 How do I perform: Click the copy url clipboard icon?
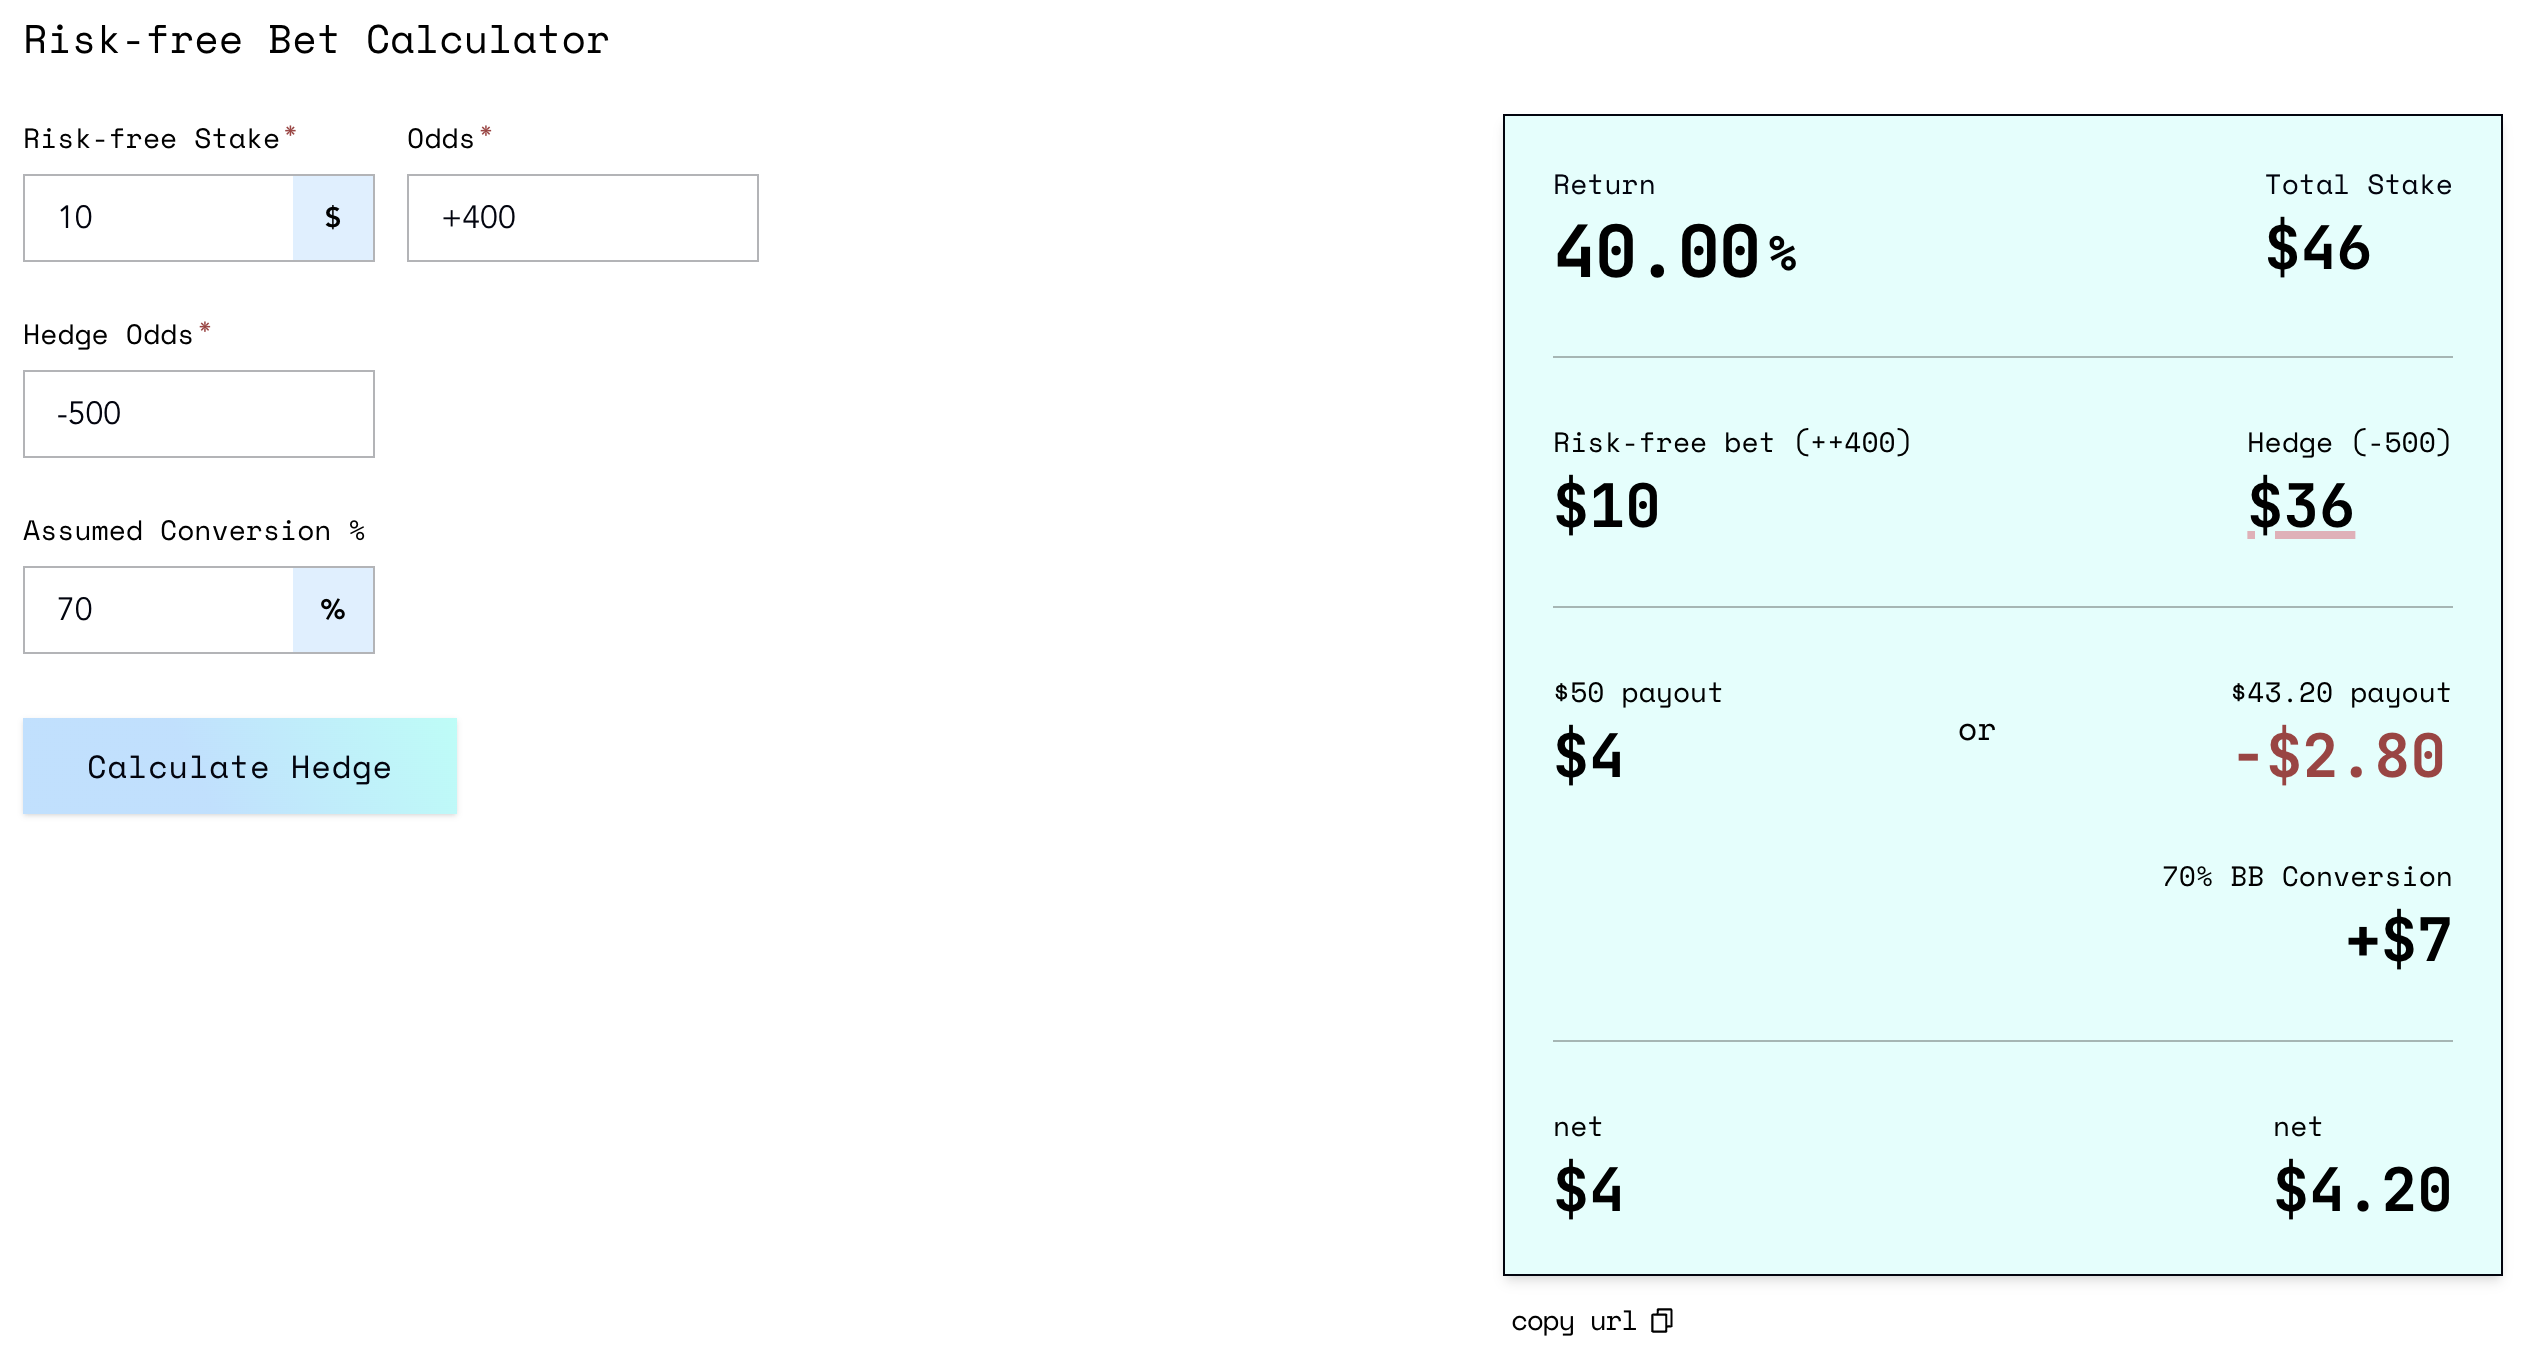click(x=1661, y=1321)
